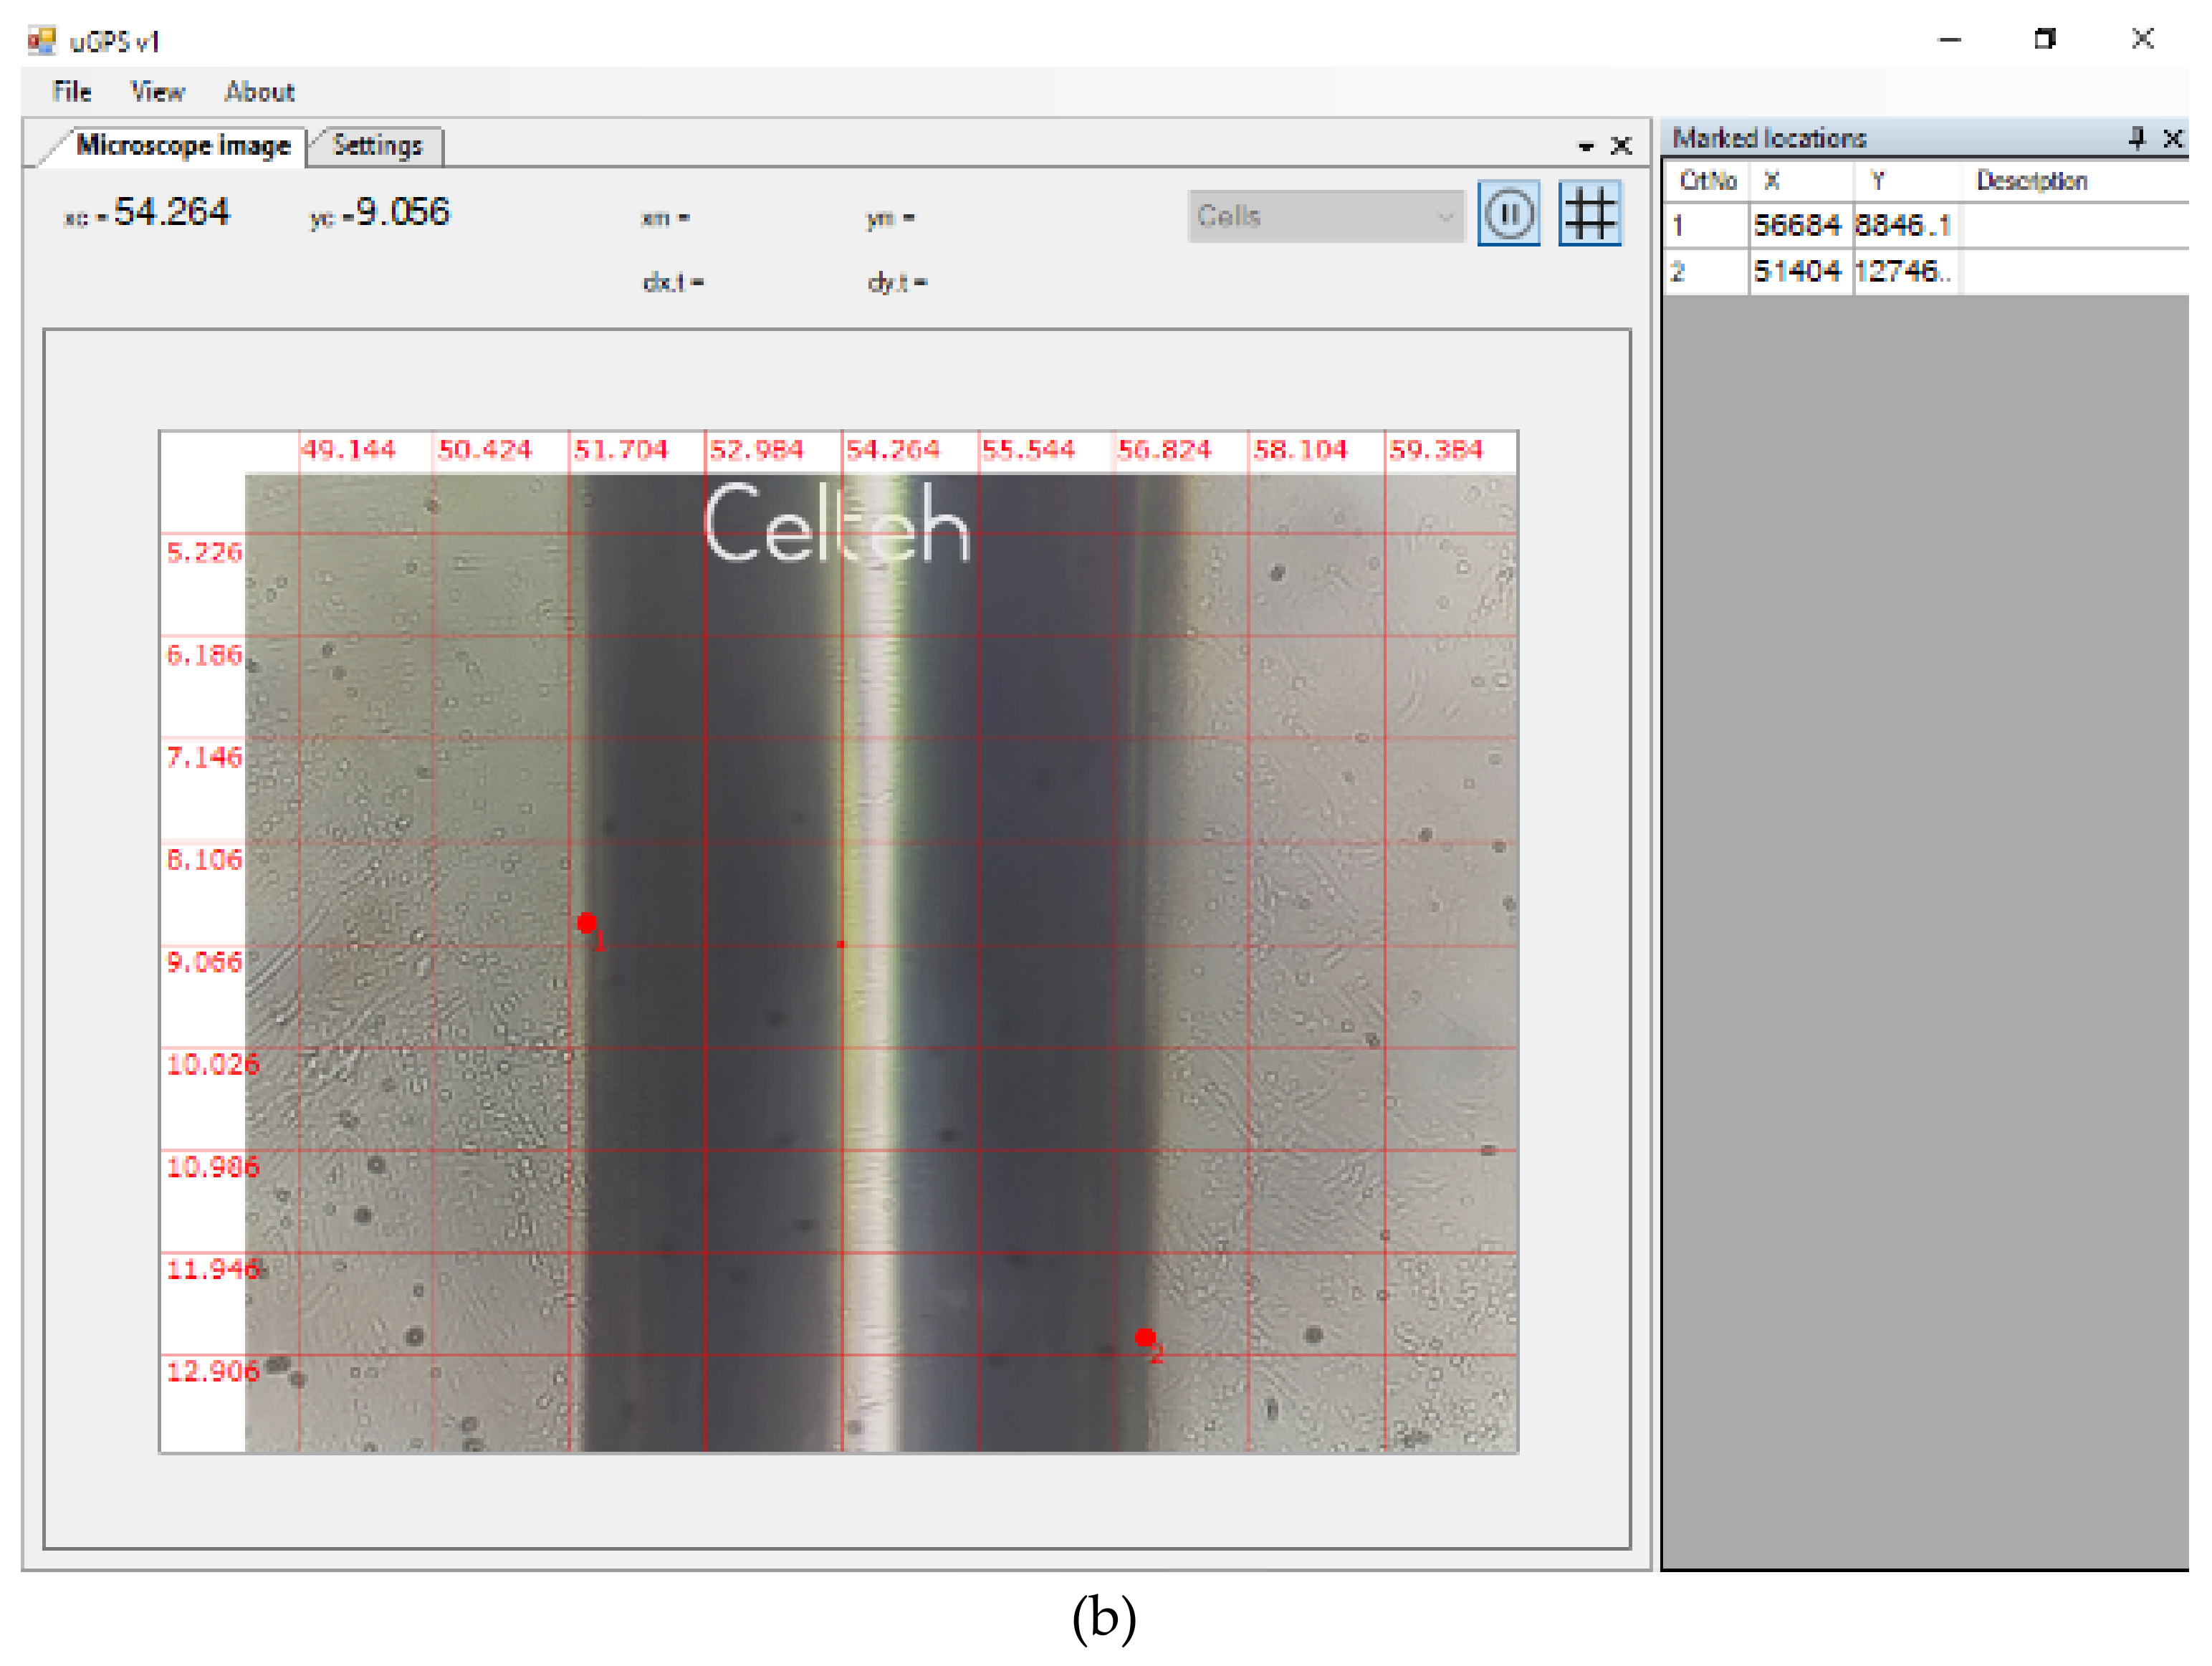Open the View menu
The width and height of the screenshot is (2212, 1666).
tap(157, 92)
